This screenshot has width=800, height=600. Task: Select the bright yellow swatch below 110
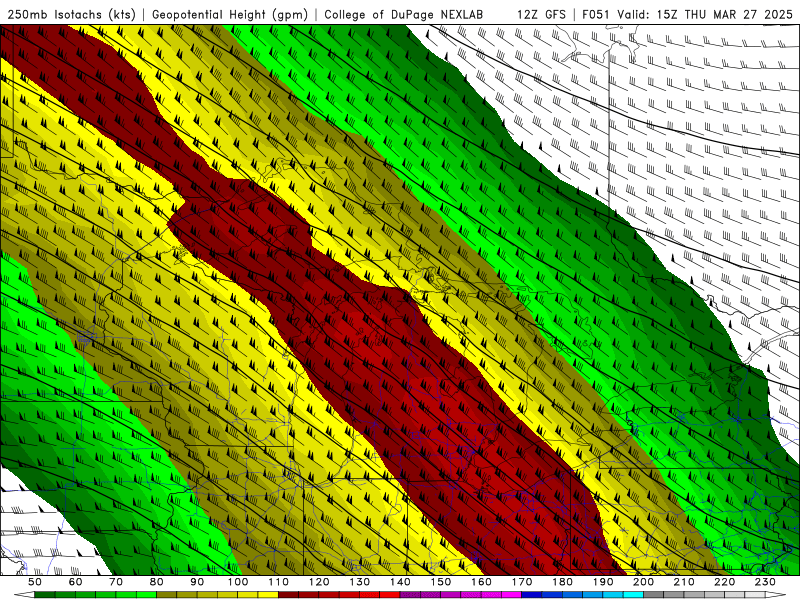pyautogui.click(x=268, y=595)
